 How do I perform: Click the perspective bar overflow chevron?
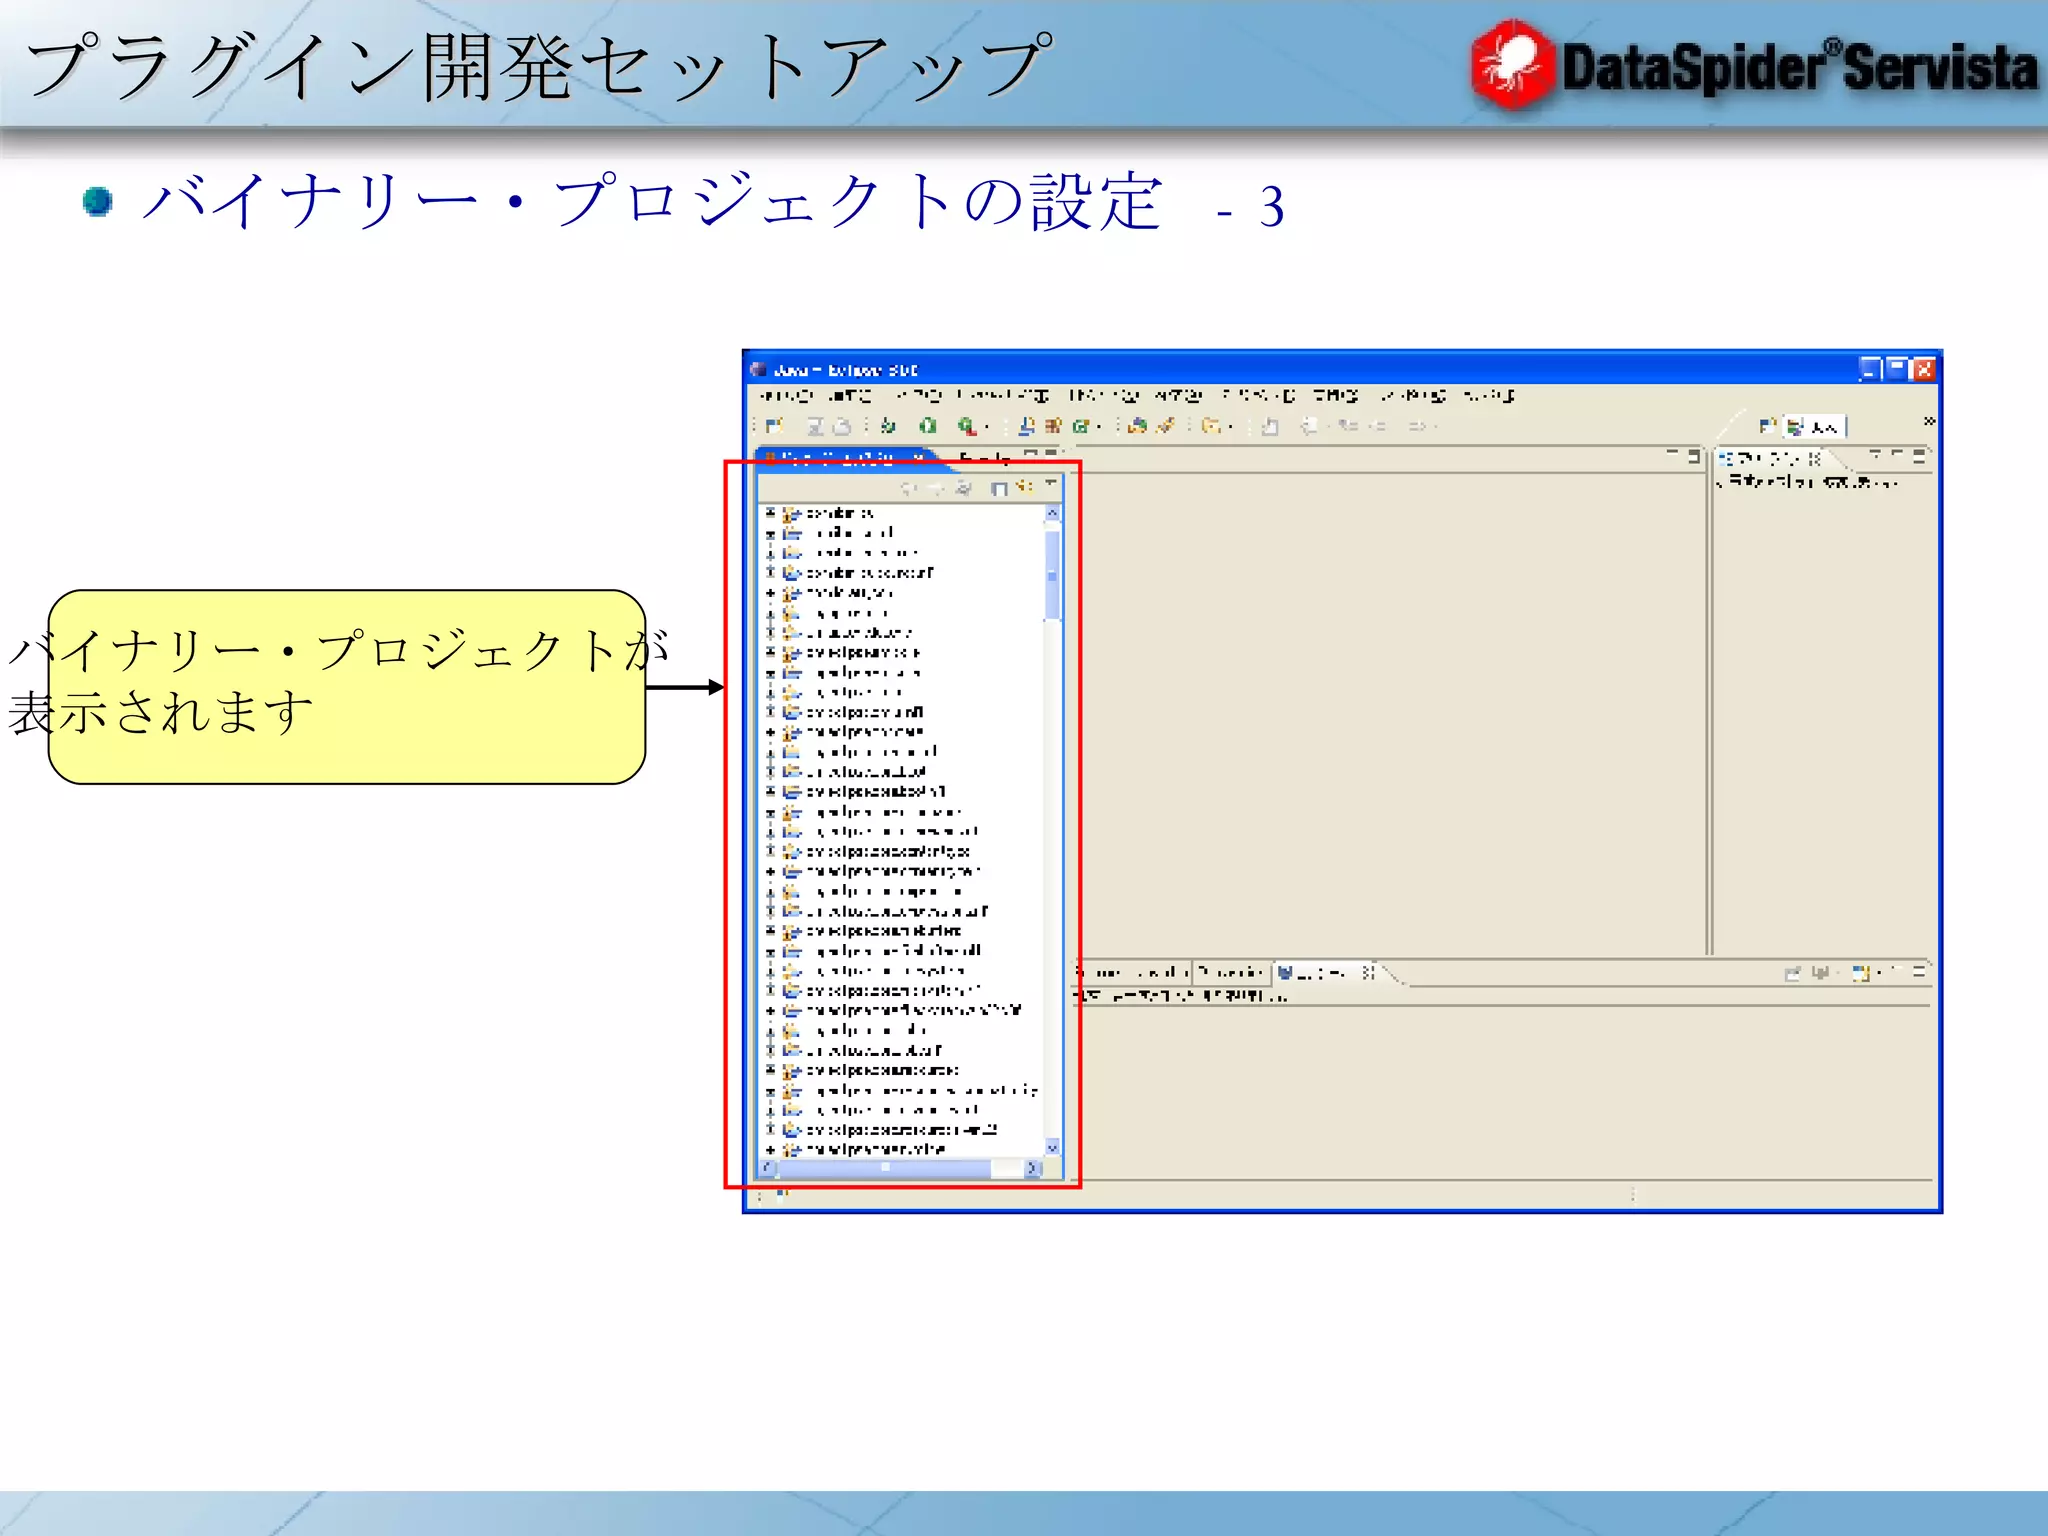(x=1928, y=421)
